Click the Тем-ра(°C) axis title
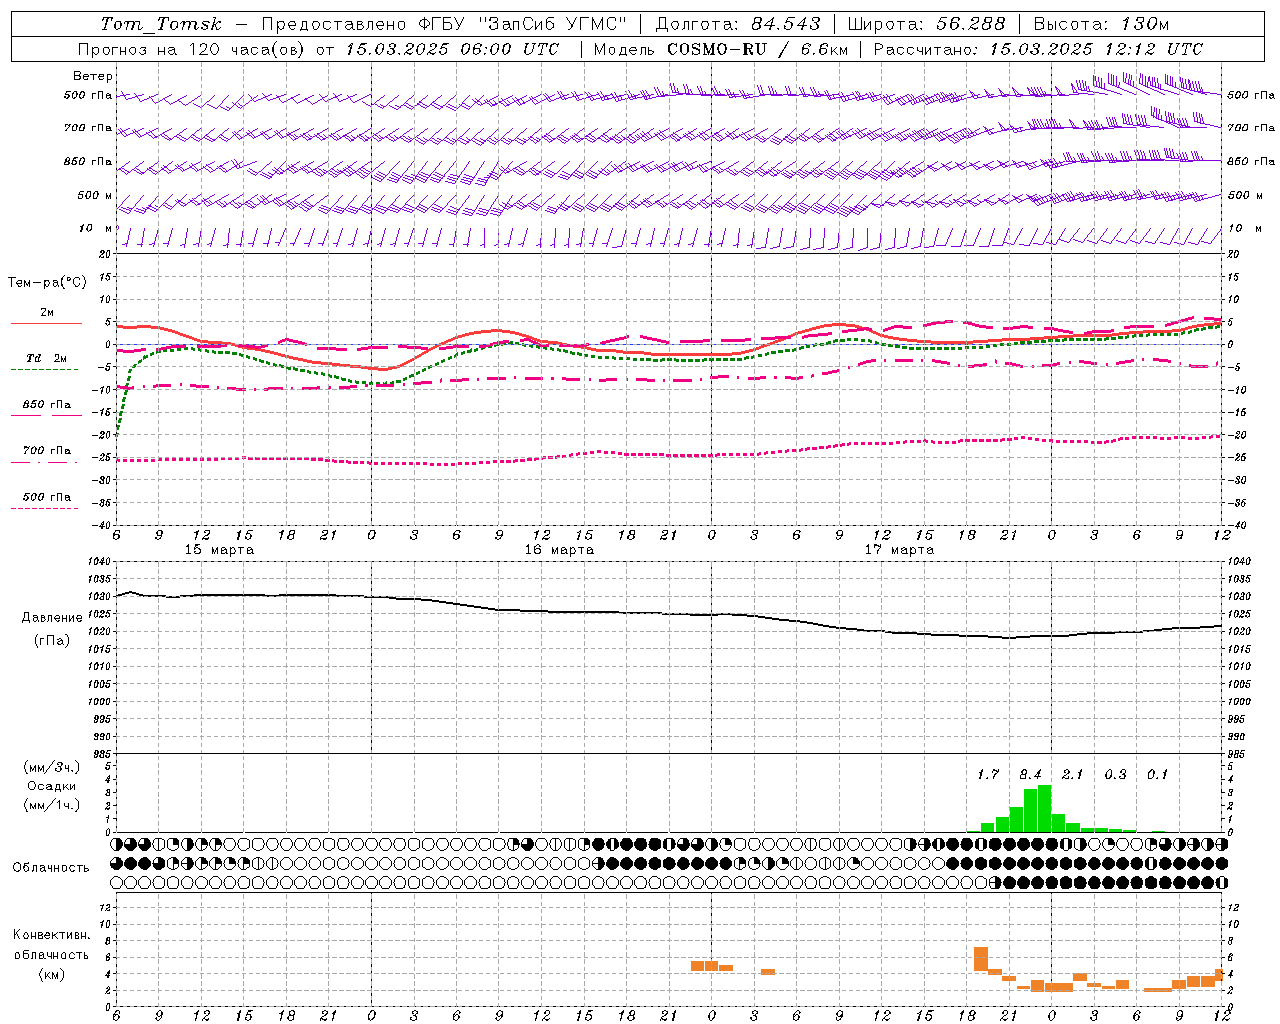 (47, 283)
